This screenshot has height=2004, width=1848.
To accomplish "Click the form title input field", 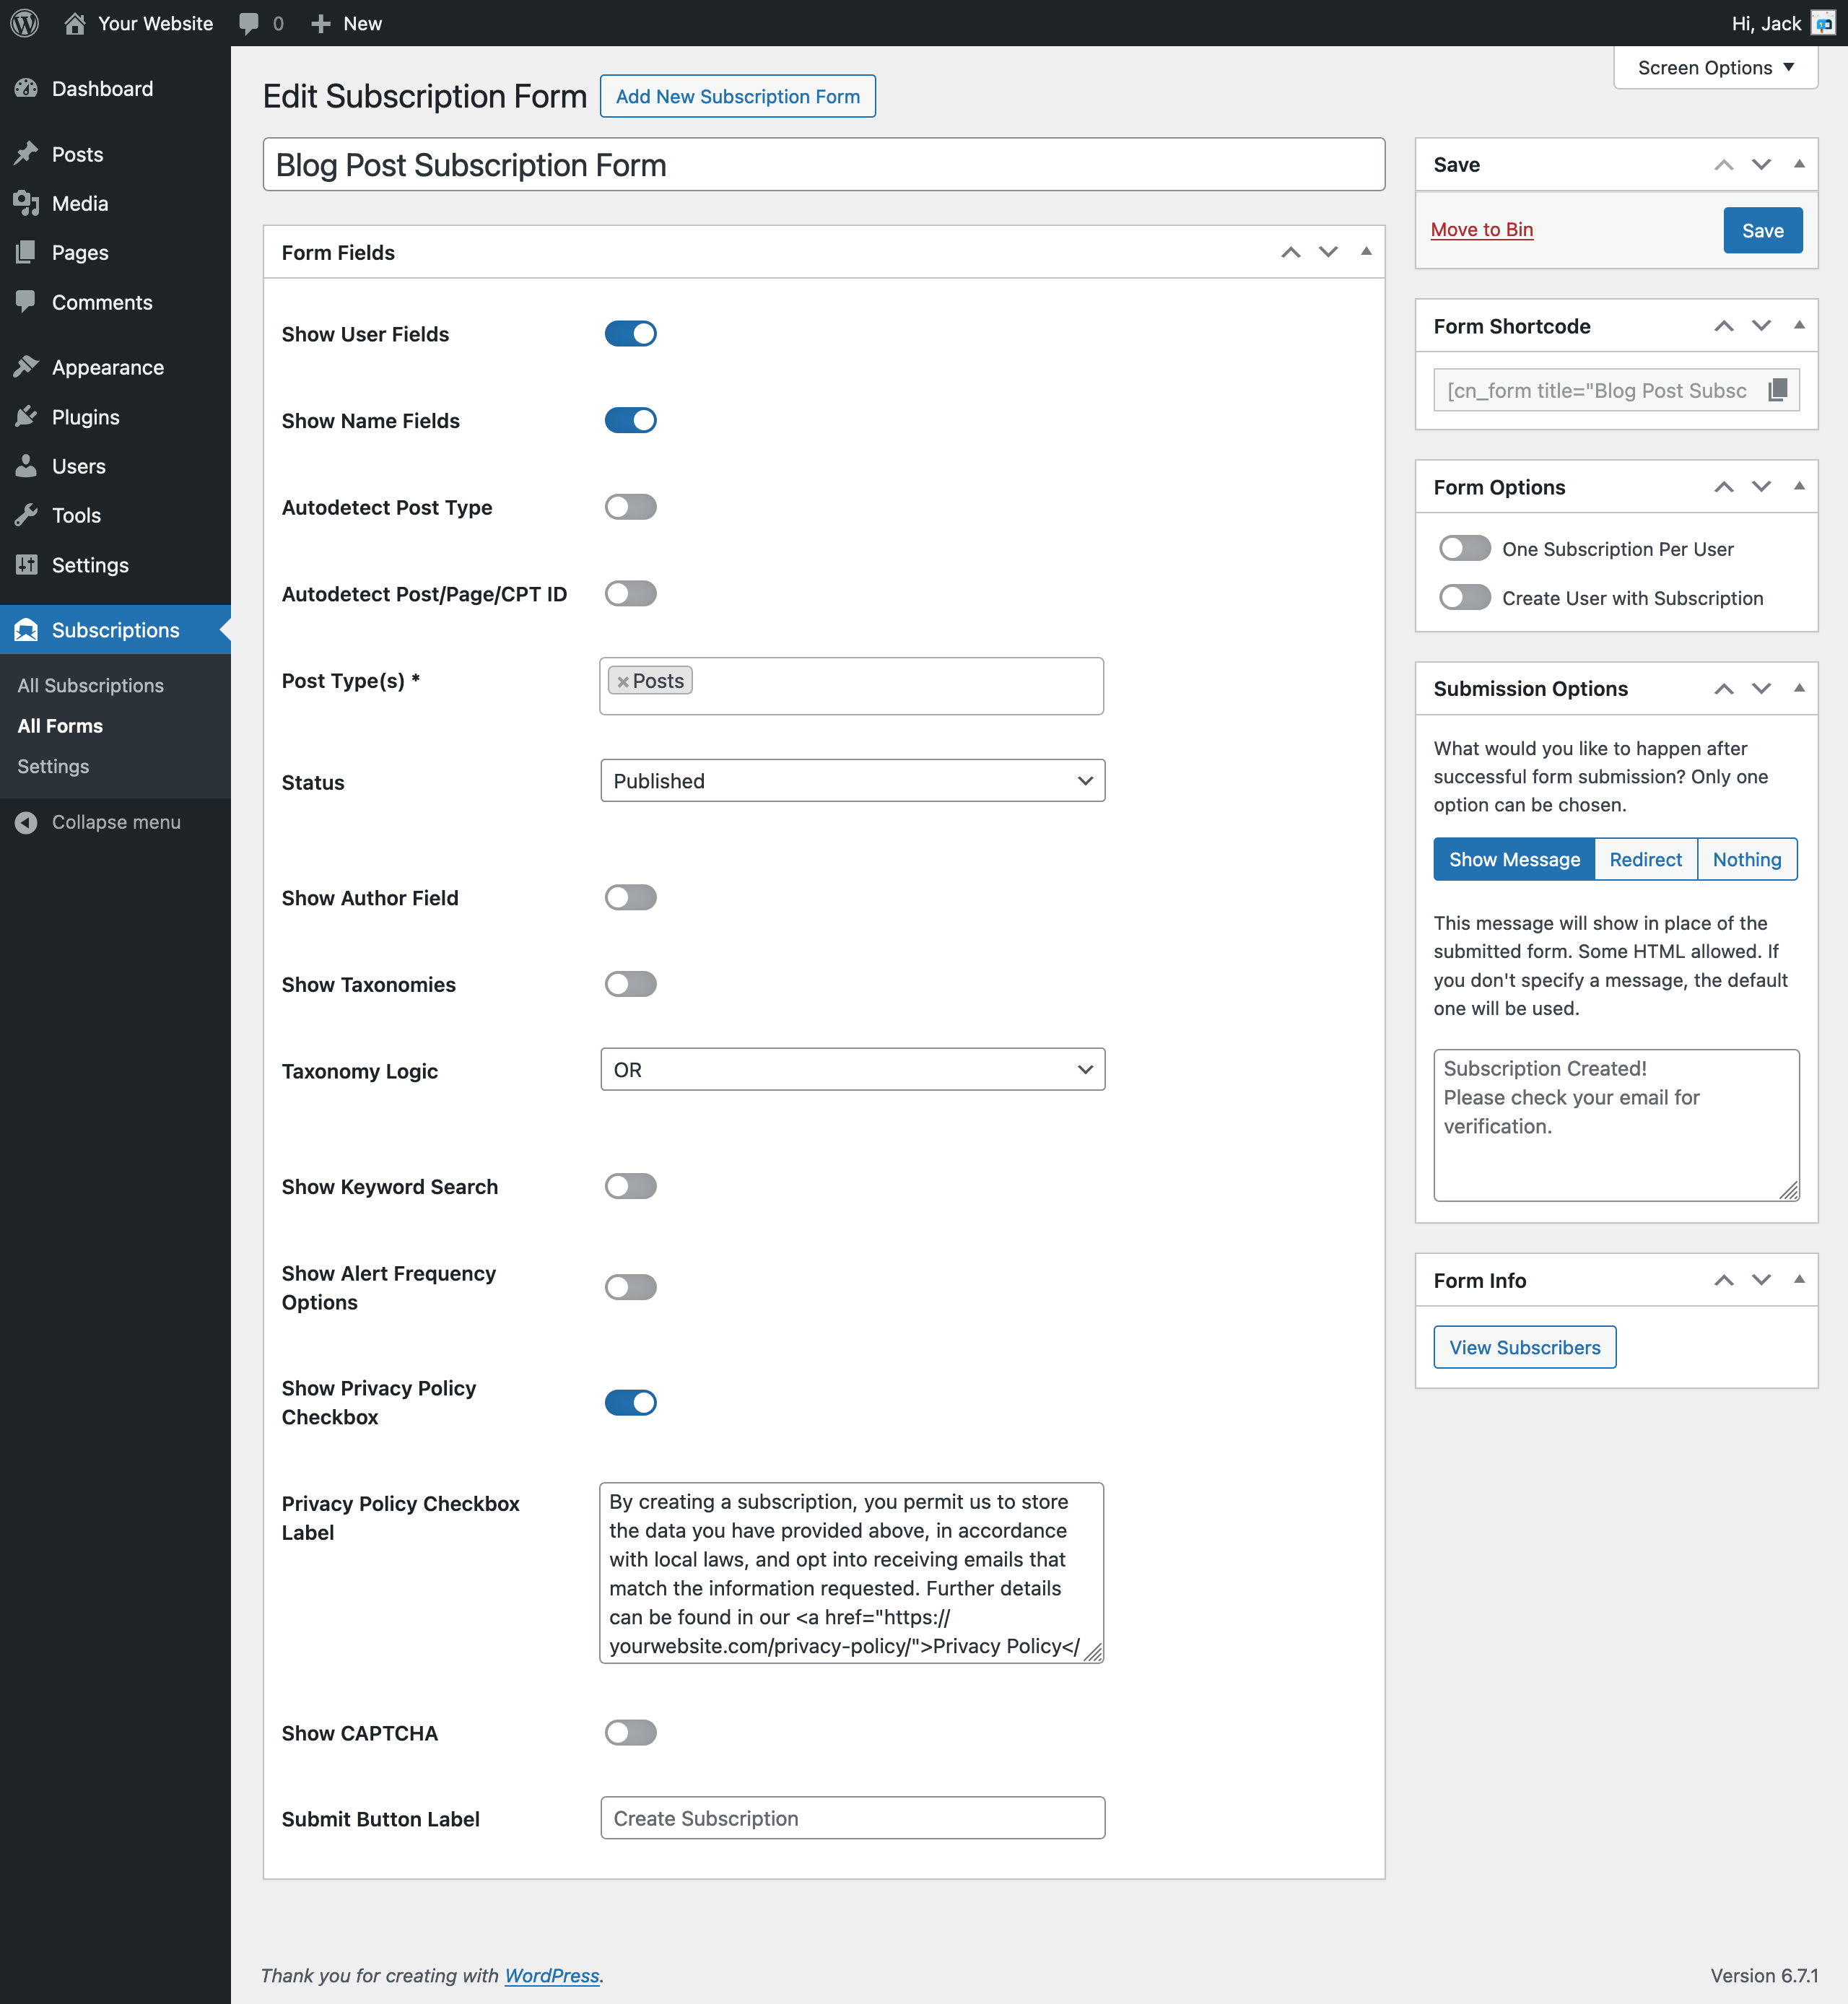I will 823,164.
